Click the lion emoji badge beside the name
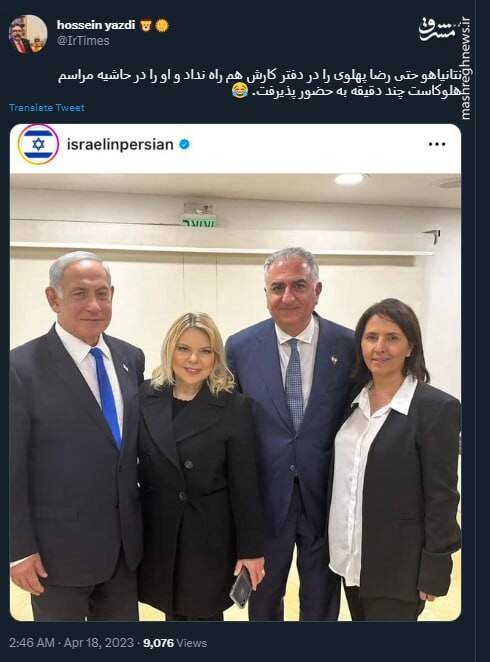 coord(146,26)
